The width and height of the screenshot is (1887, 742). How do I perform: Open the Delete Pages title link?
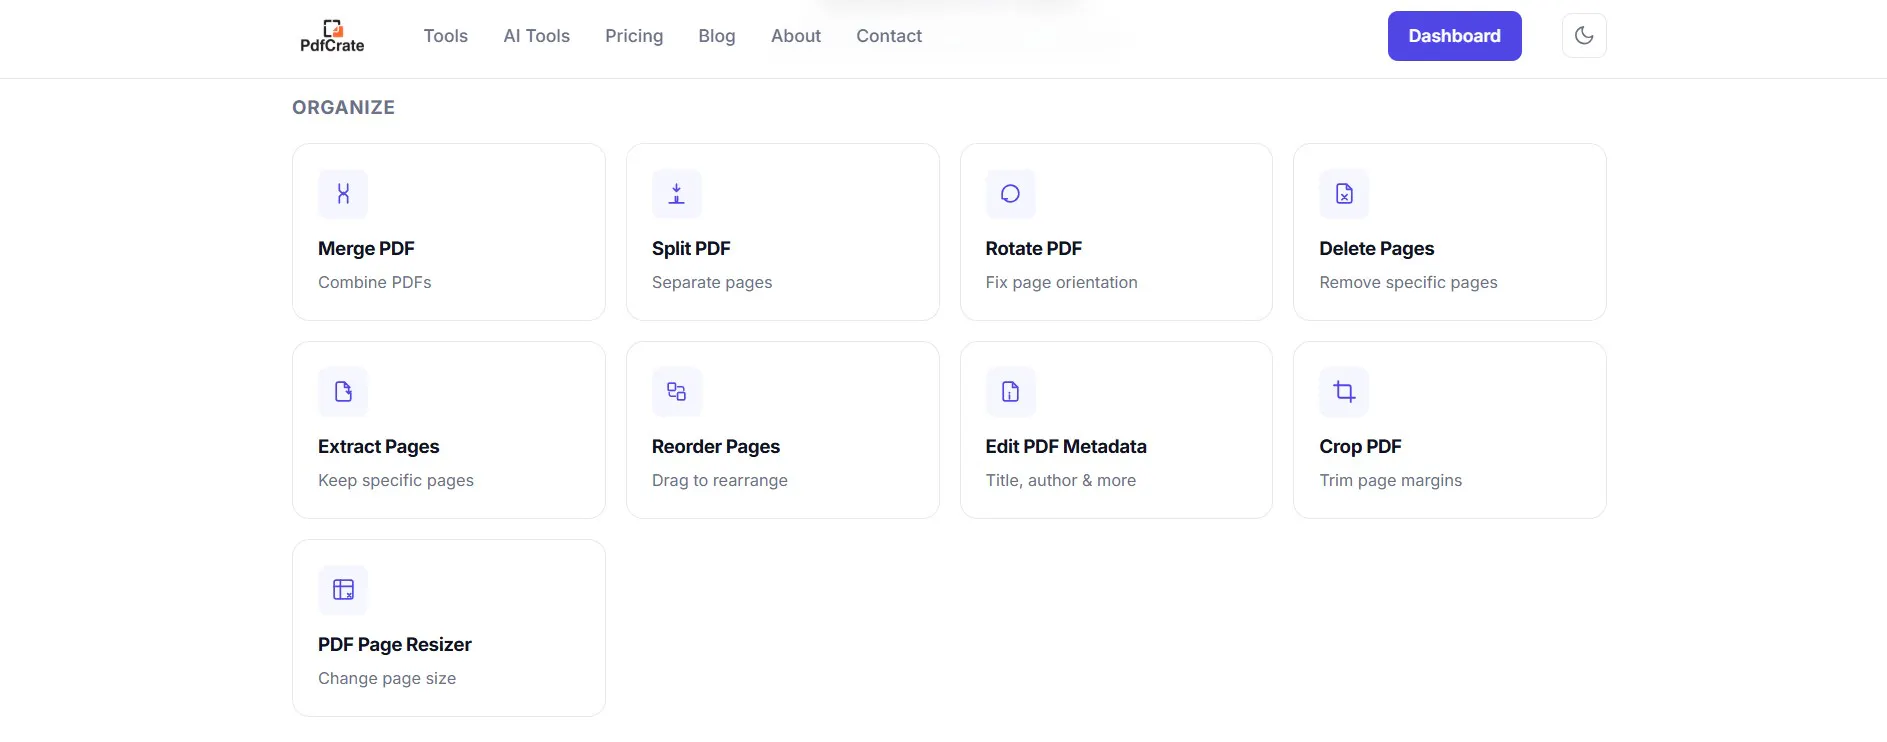tap(1376, 249)
